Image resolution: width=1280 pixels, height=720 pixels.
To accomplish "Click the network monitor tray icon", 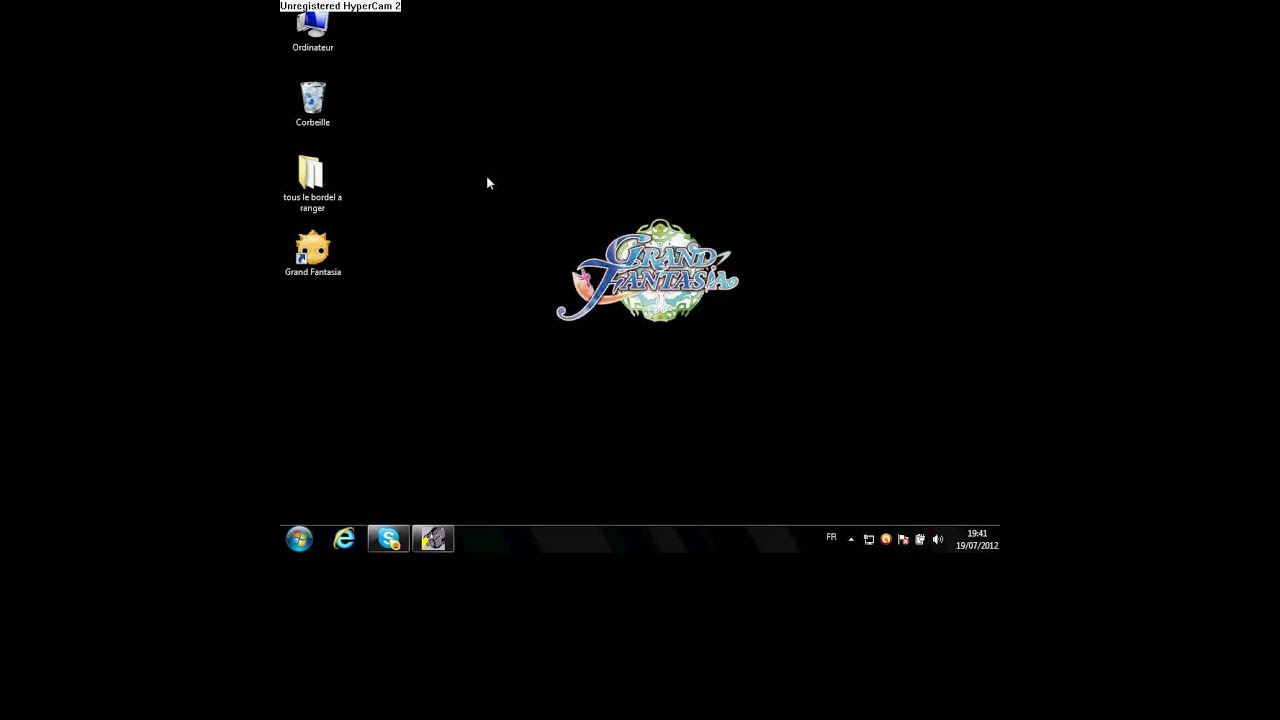I will click(868, 540).
